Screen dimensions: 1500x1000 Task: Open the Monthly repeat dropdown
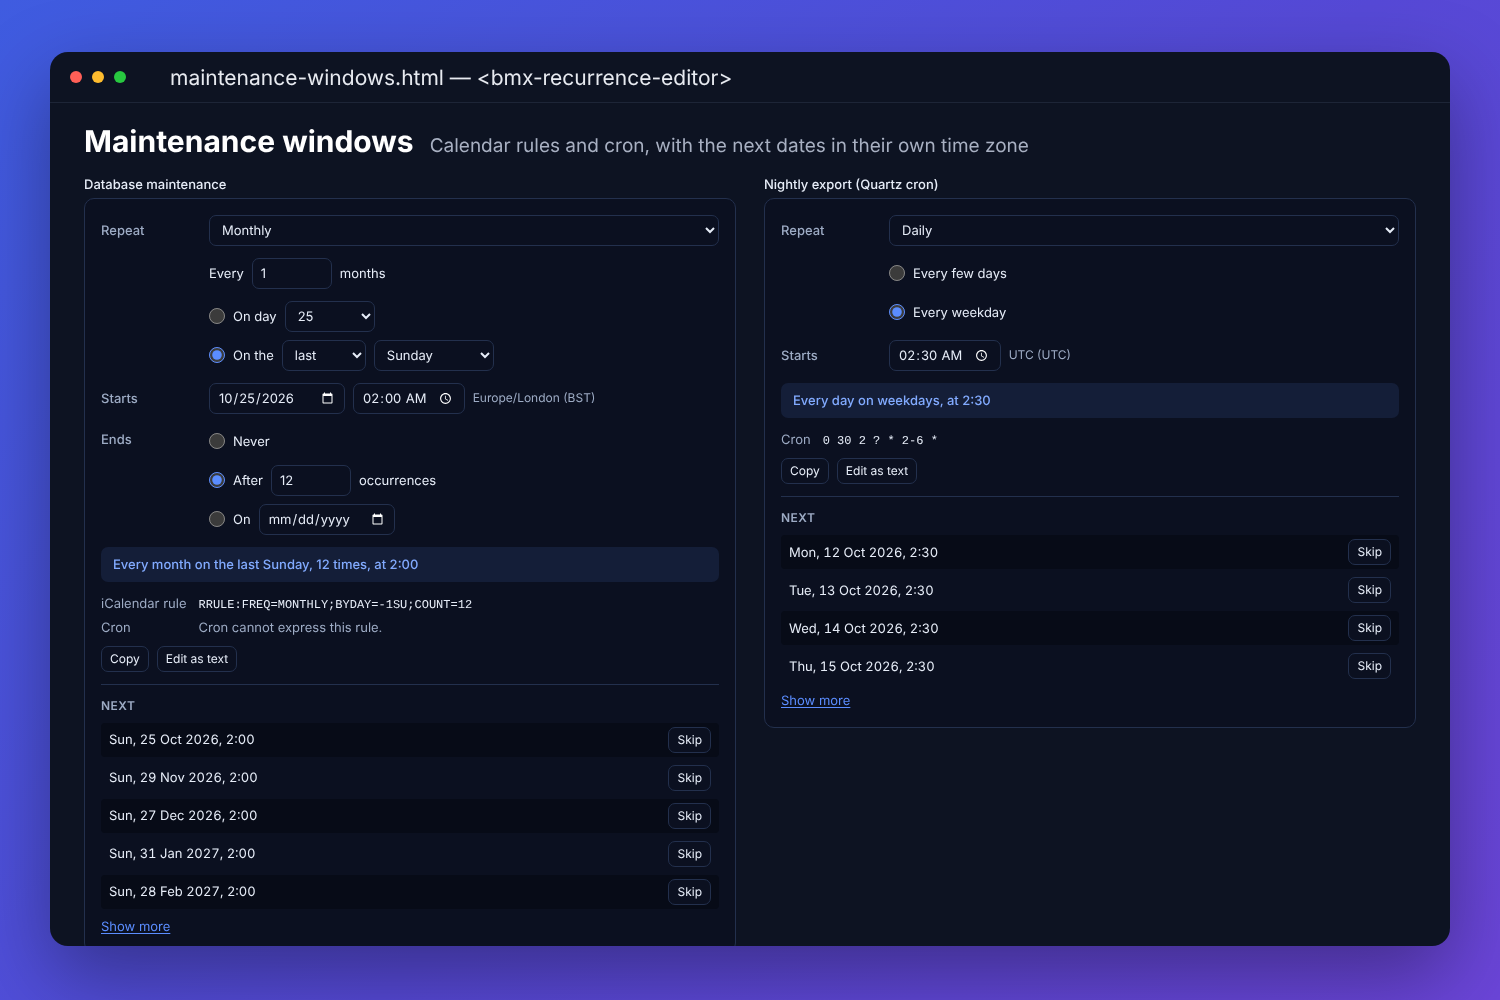464,230
